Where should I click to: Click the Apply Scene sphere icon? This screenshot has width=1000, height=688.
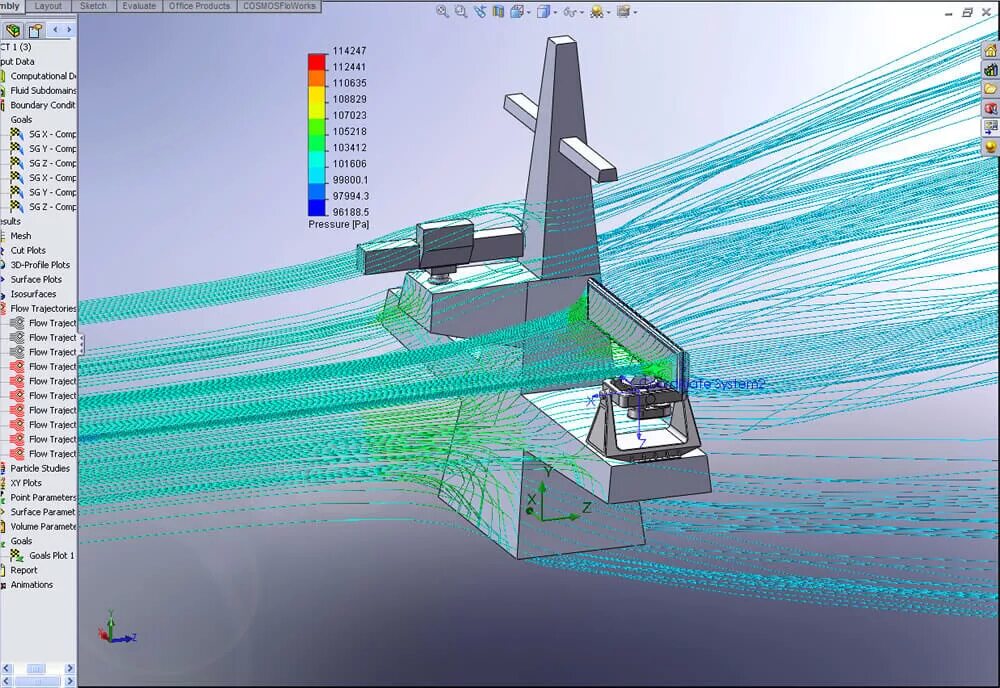(x=596, y=11)
